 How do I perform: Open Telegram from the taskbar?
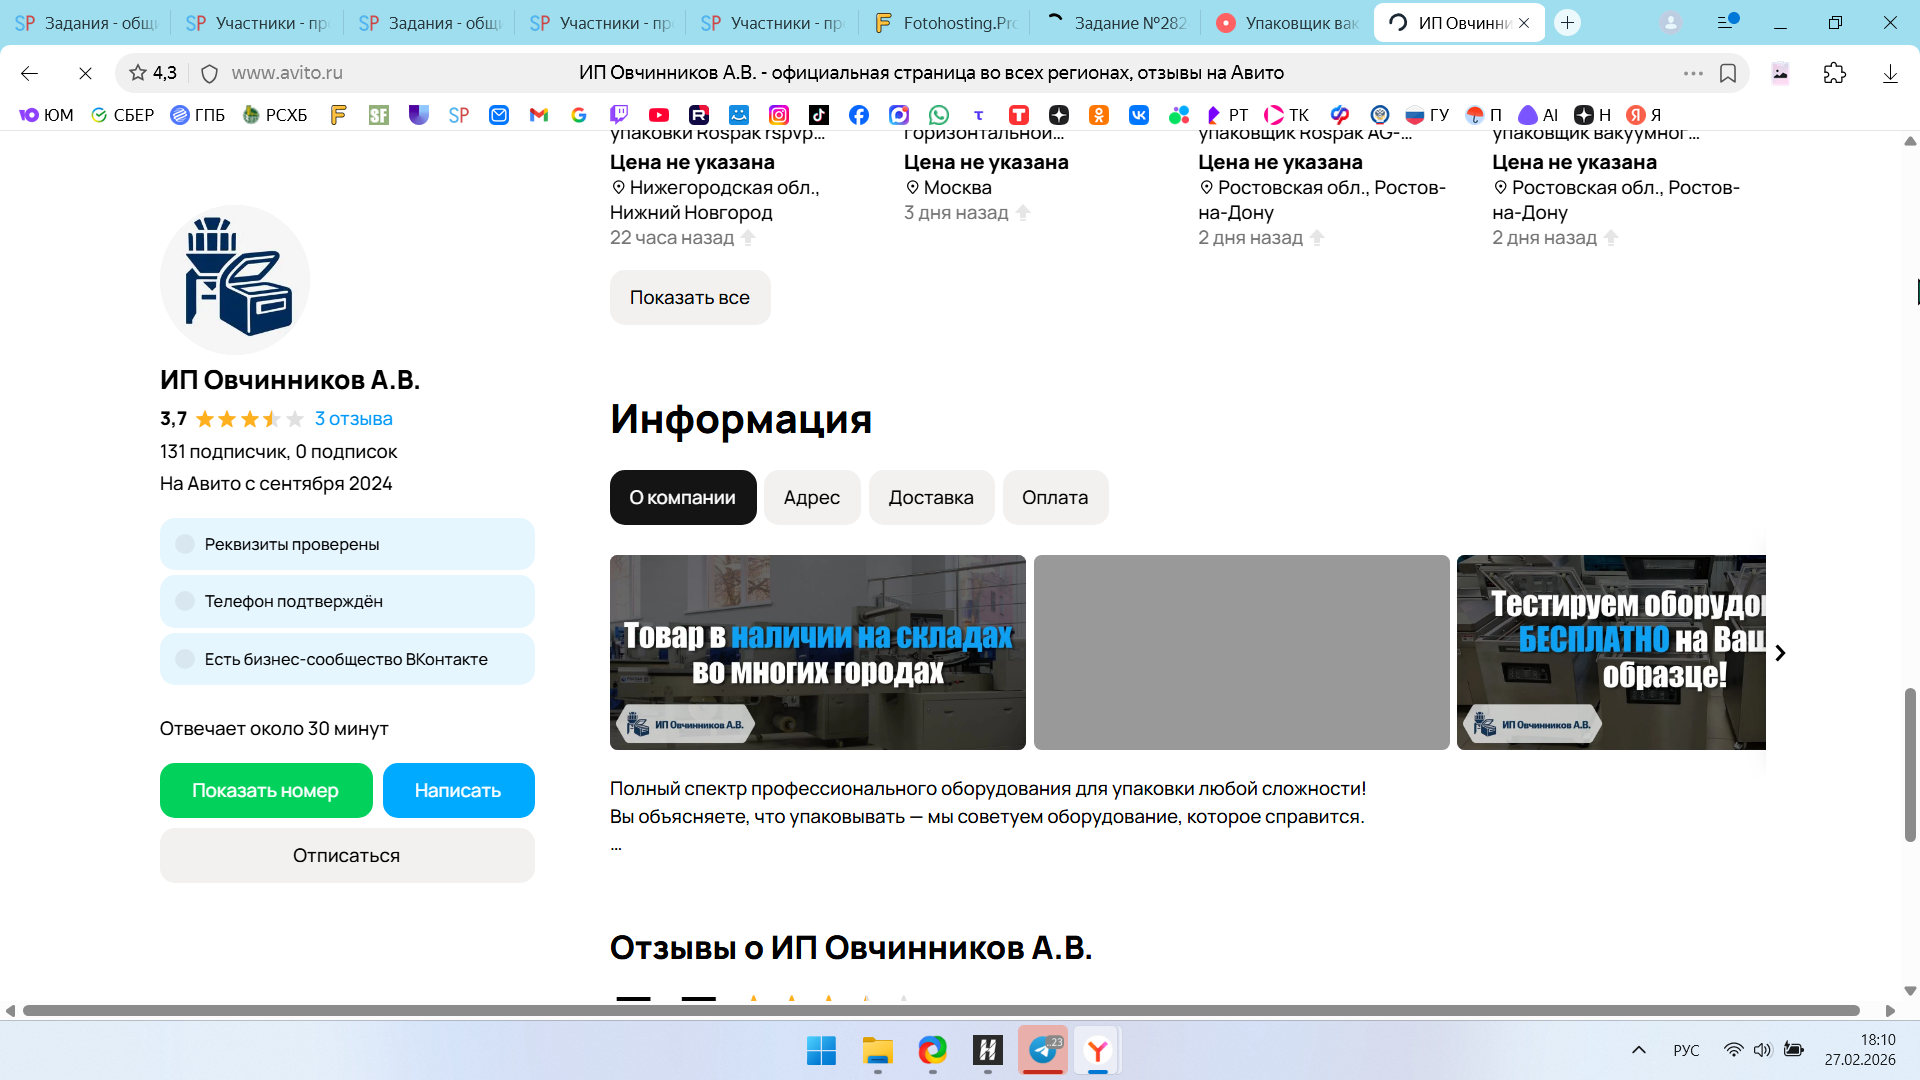click(x=1043, y=1050)
